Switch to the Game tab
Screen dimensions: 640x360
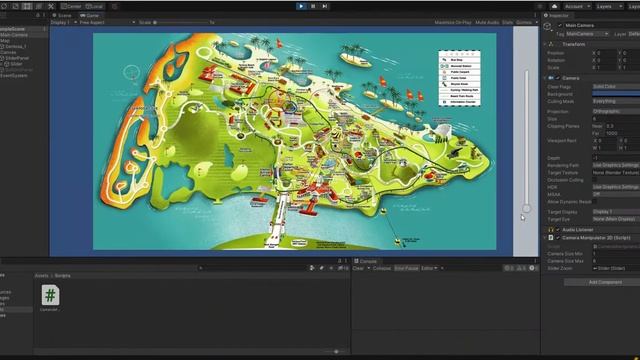[x=89, y=16]
